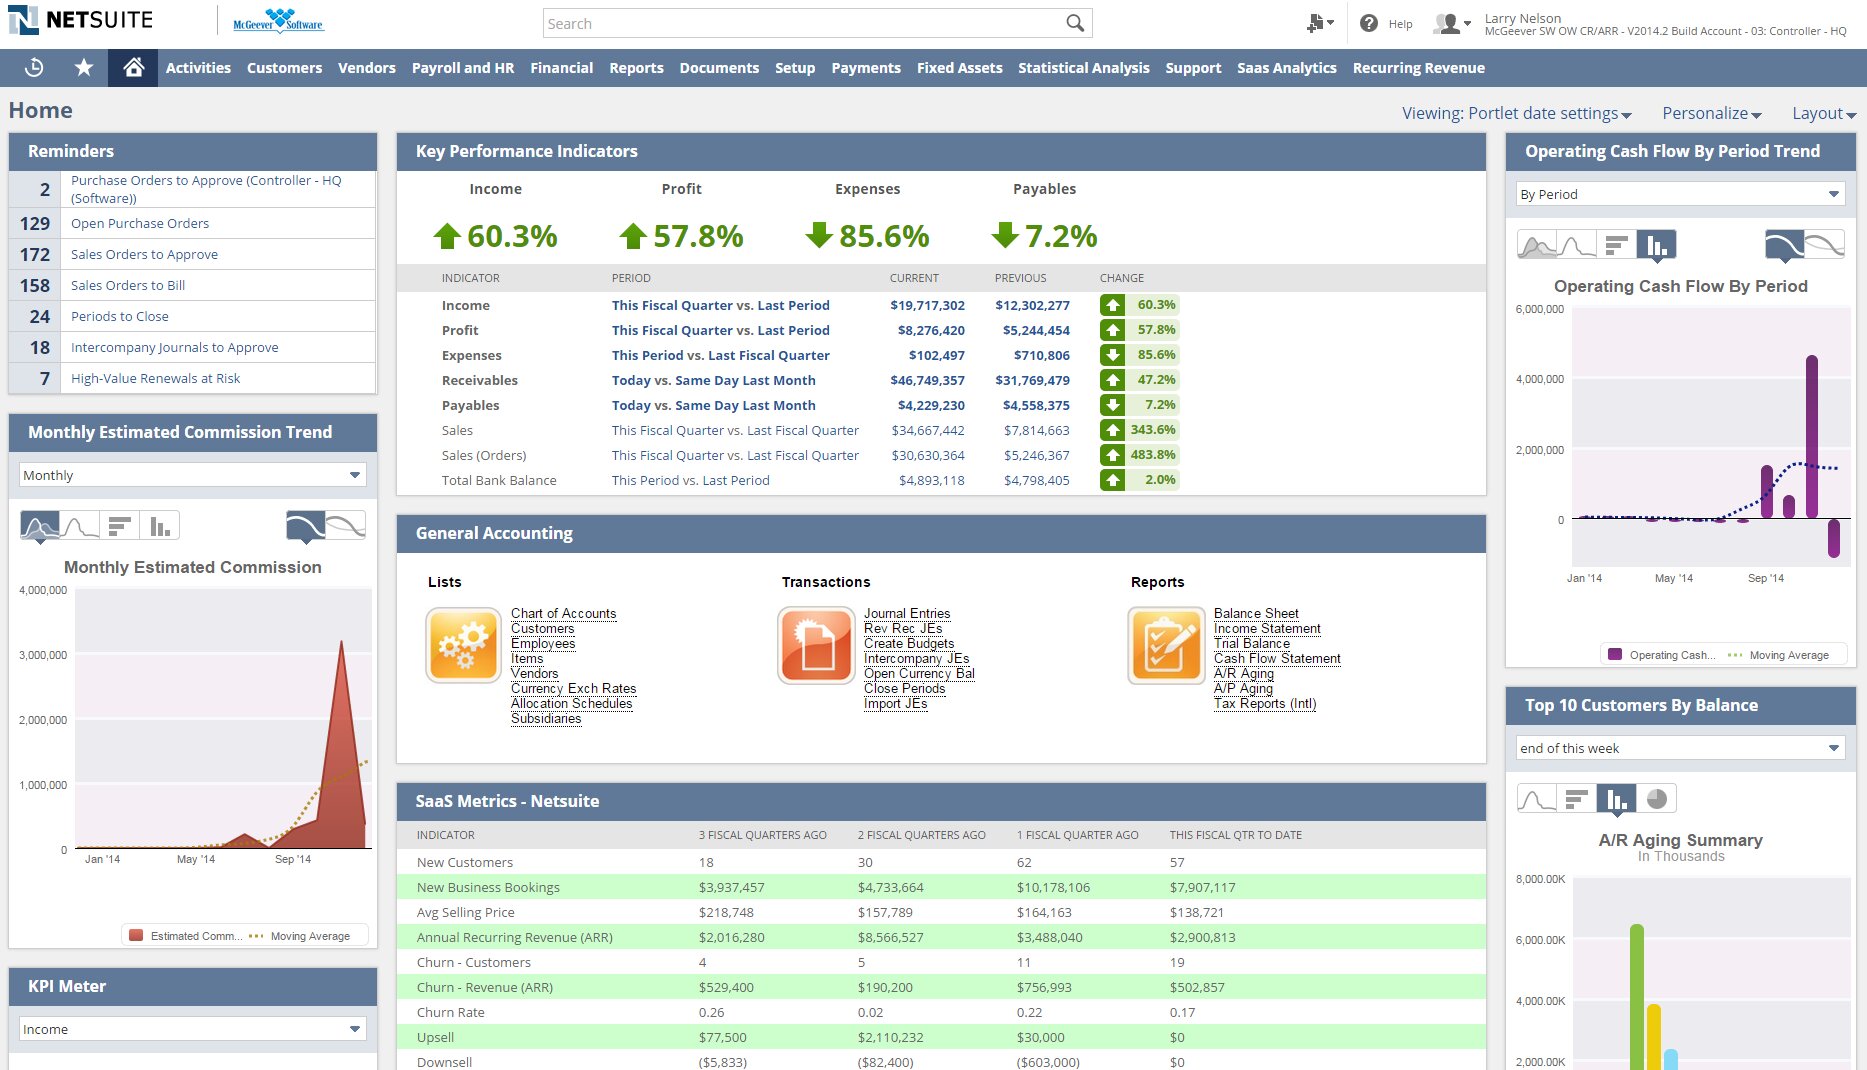Click the Help question mark icon

[1369, 23]
